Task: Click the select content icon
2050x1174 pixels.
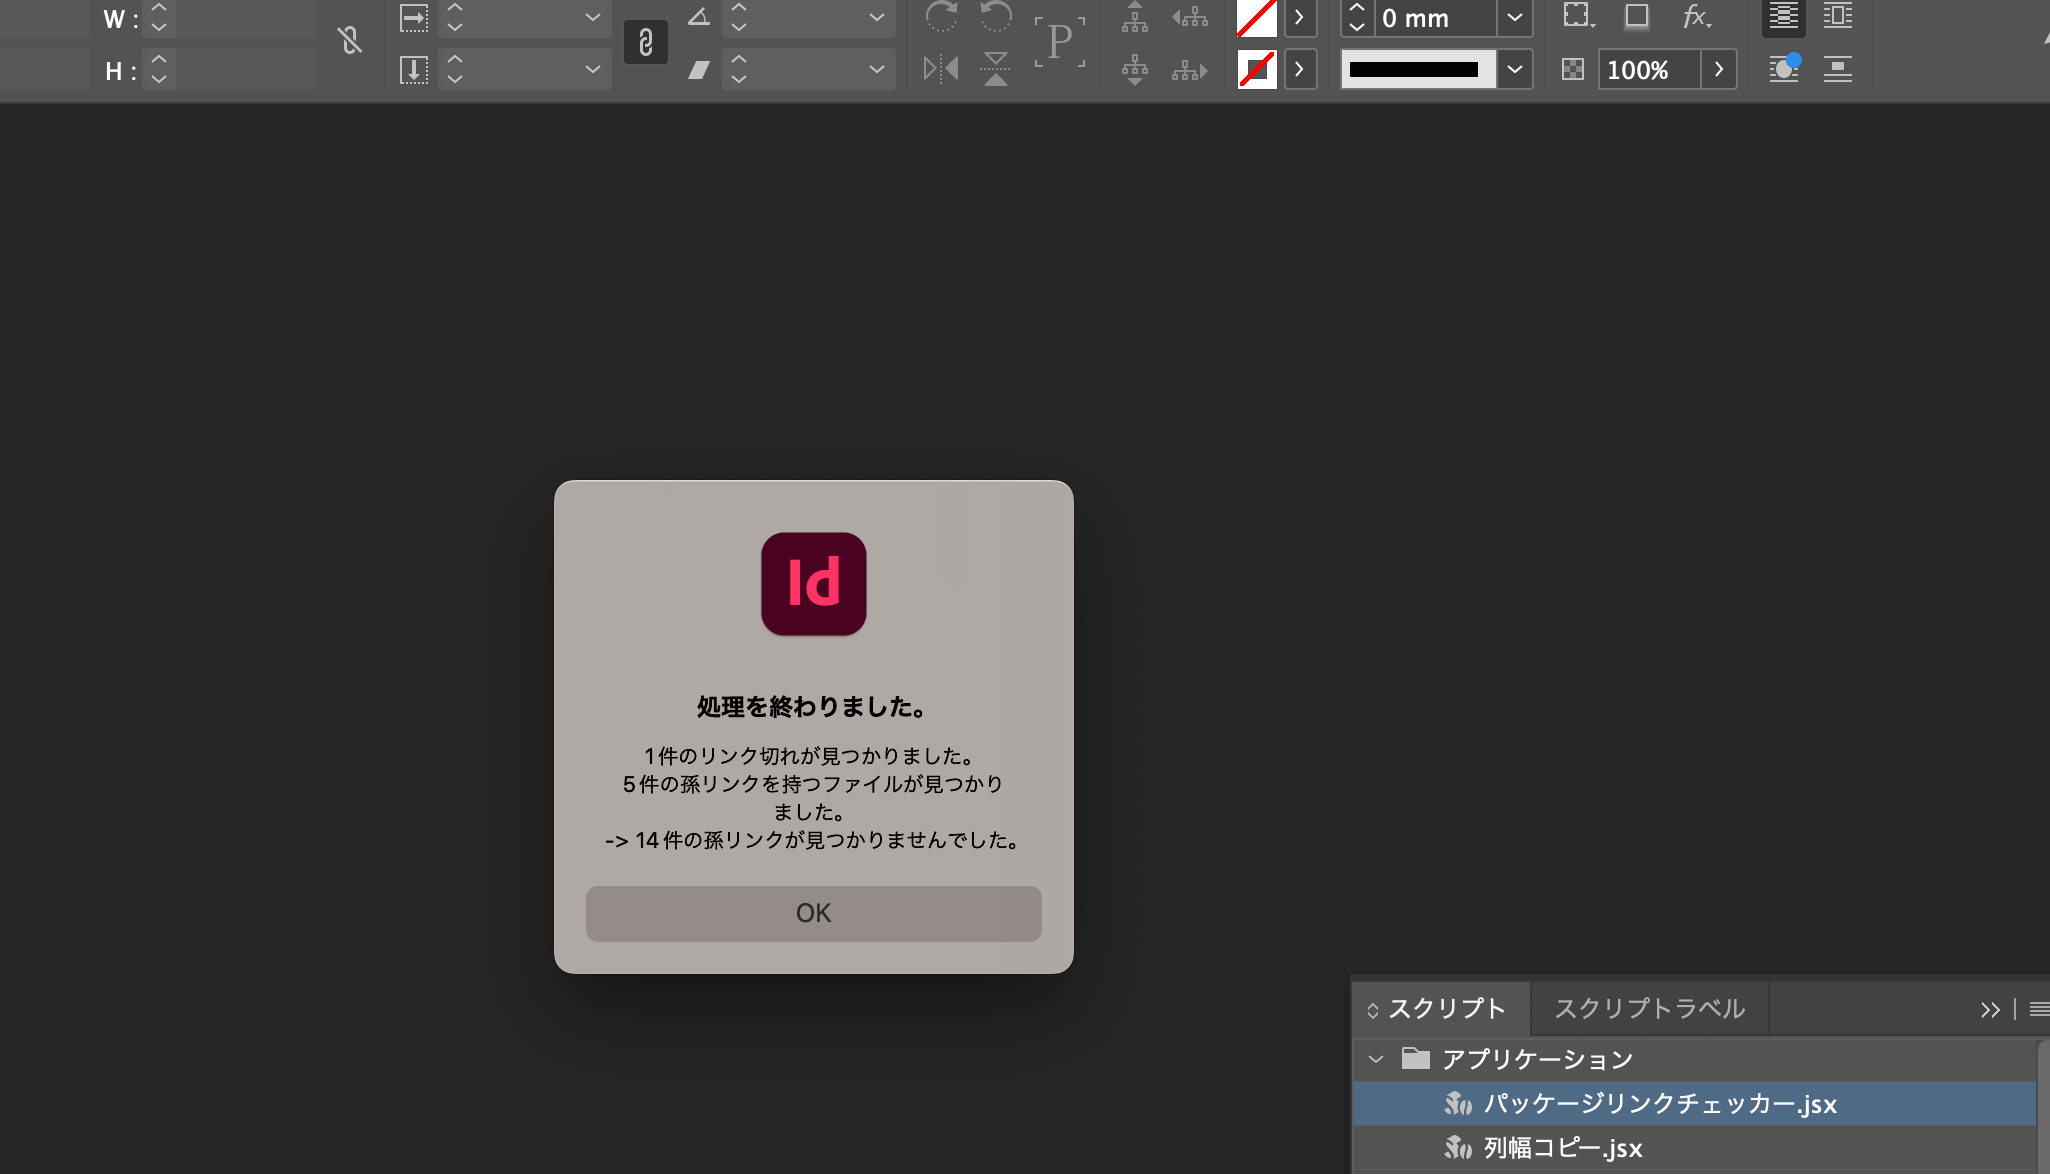Action: 1134,69
